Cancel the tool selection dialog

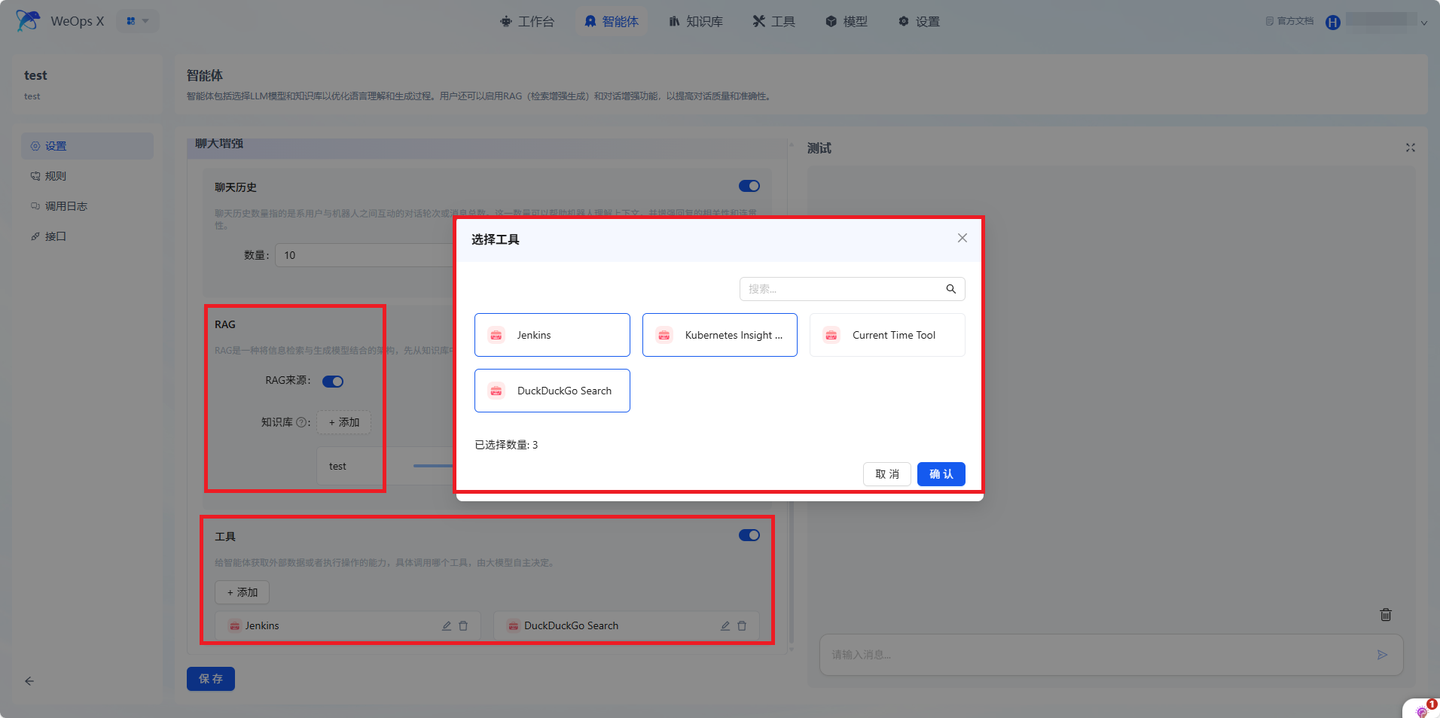pos(887,474)
